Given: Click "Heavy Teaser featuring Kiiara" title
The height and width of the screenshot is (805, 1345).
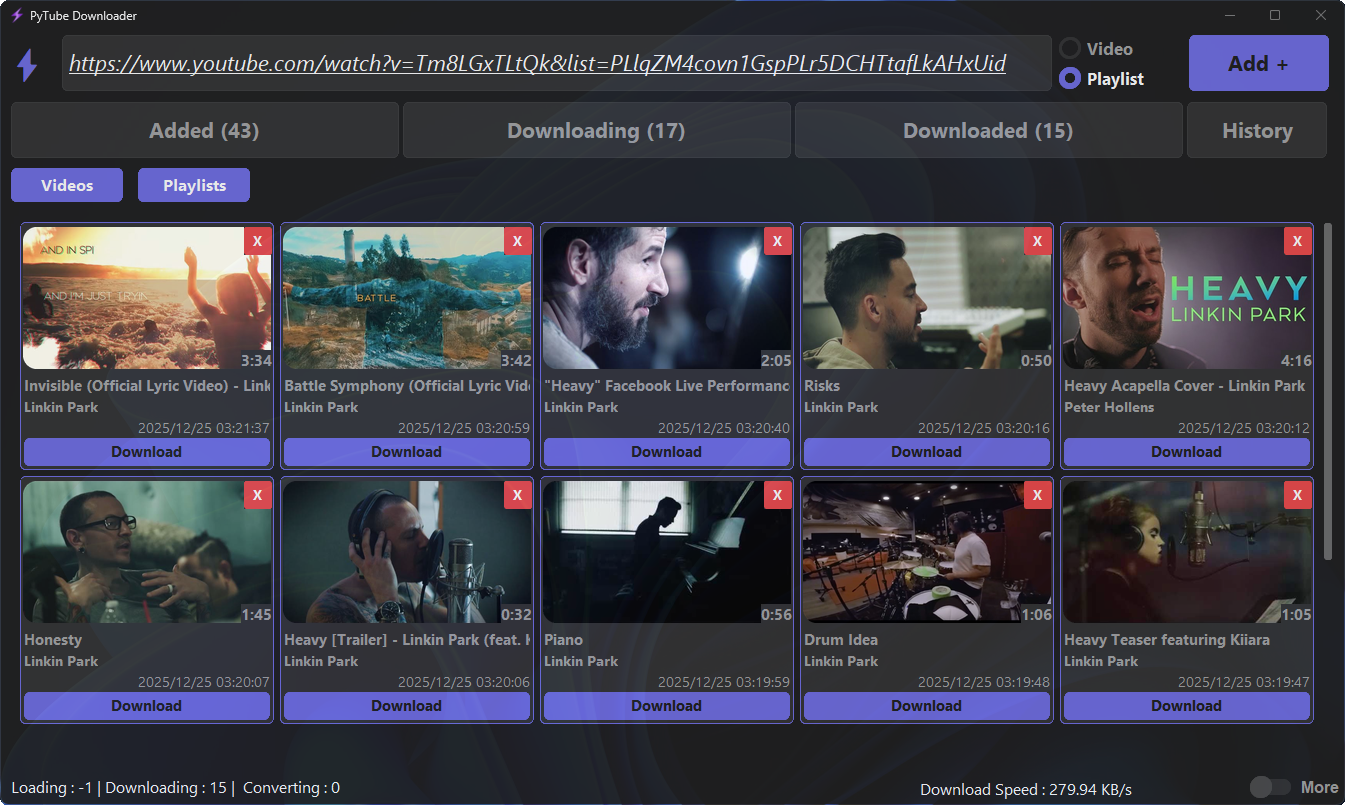Looking at the screenshot, I should click(1167, 640).
